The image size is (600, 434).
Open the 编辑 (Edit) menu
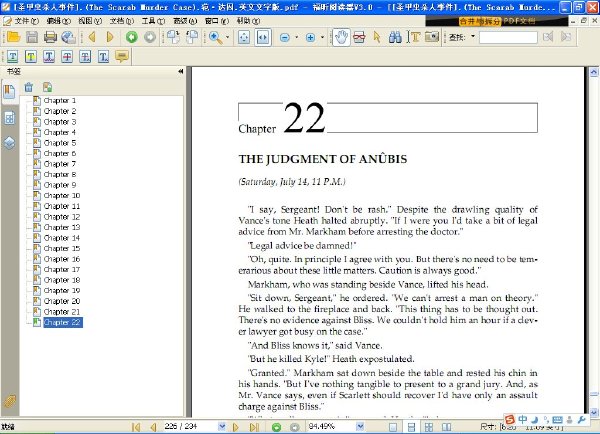coord(58,21)
